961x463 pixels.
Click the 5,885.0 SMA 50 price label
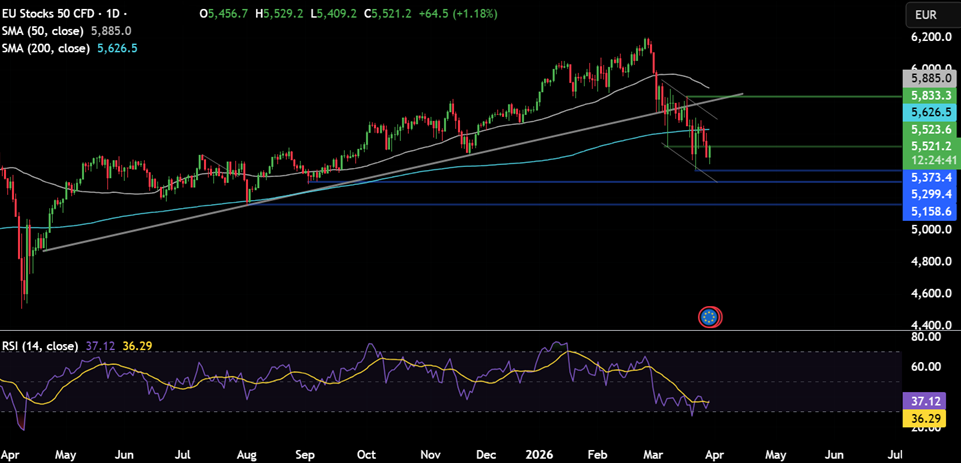pyautogui.click(x=929, y=77)
